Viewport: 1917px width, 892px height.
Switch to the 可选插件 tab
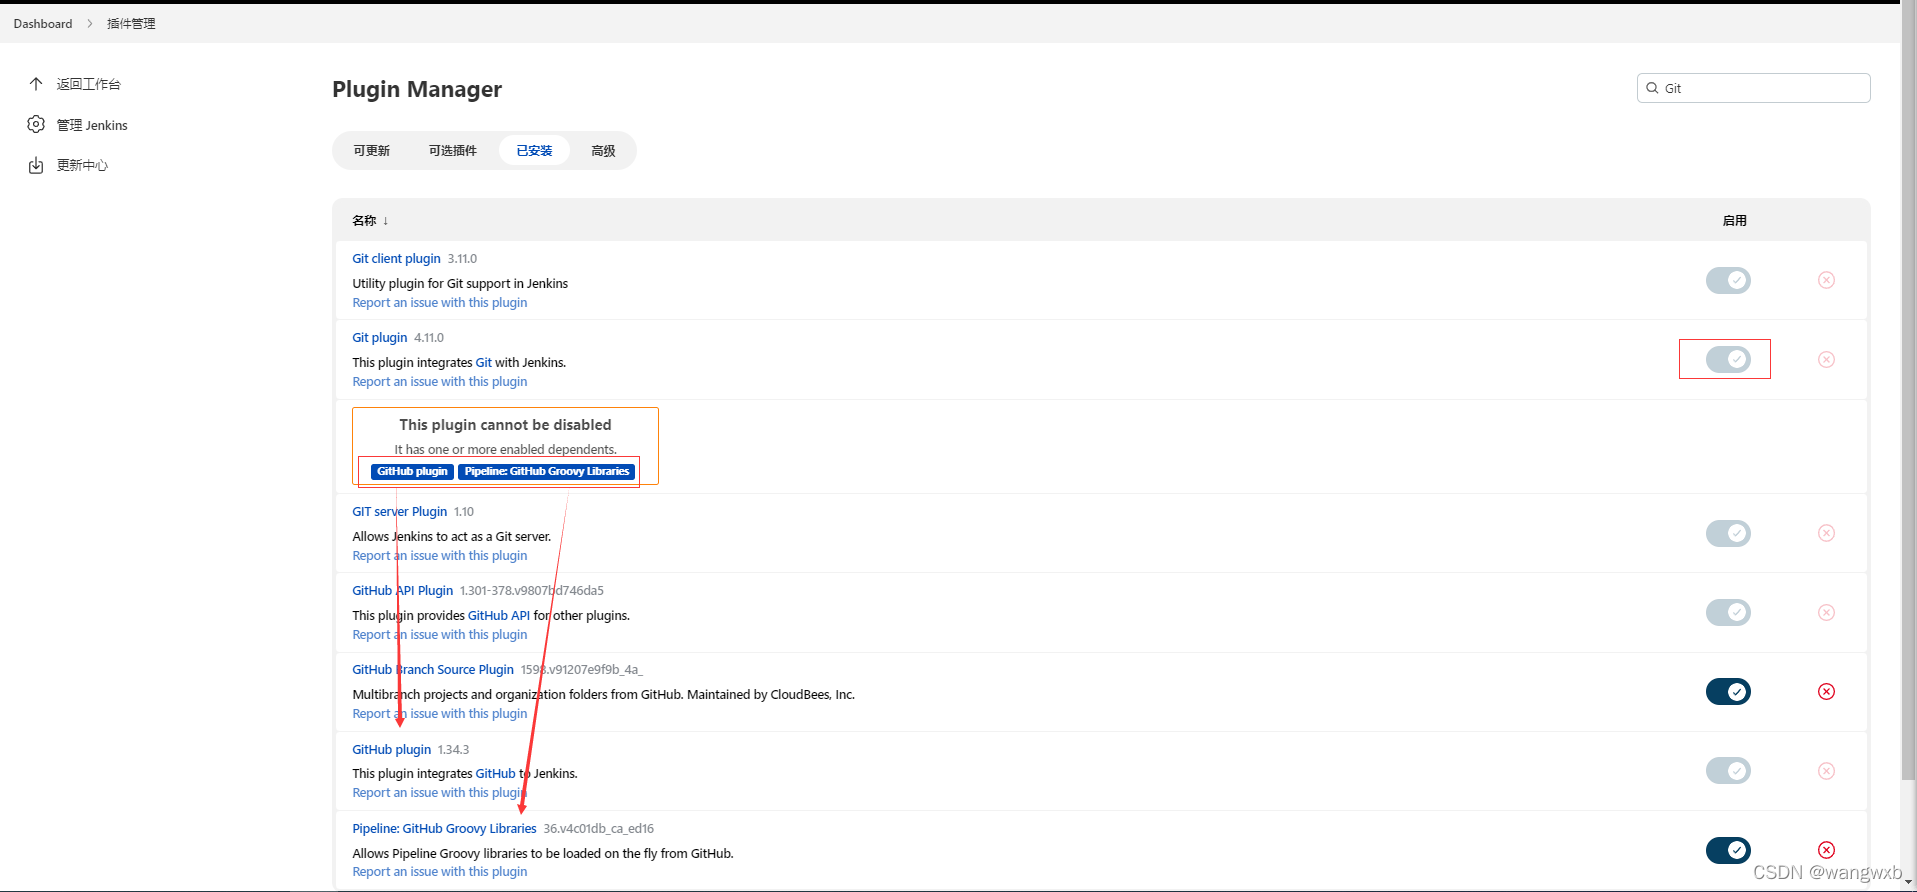pyautogui.click(x=453, y=150)
